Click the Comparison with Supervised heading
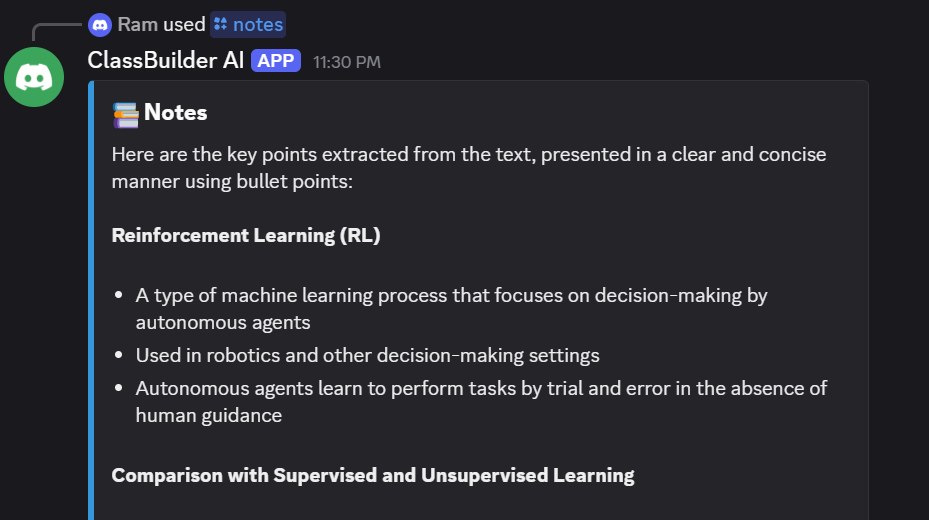The height and width of the screenshot is (520, 929). 372,475
